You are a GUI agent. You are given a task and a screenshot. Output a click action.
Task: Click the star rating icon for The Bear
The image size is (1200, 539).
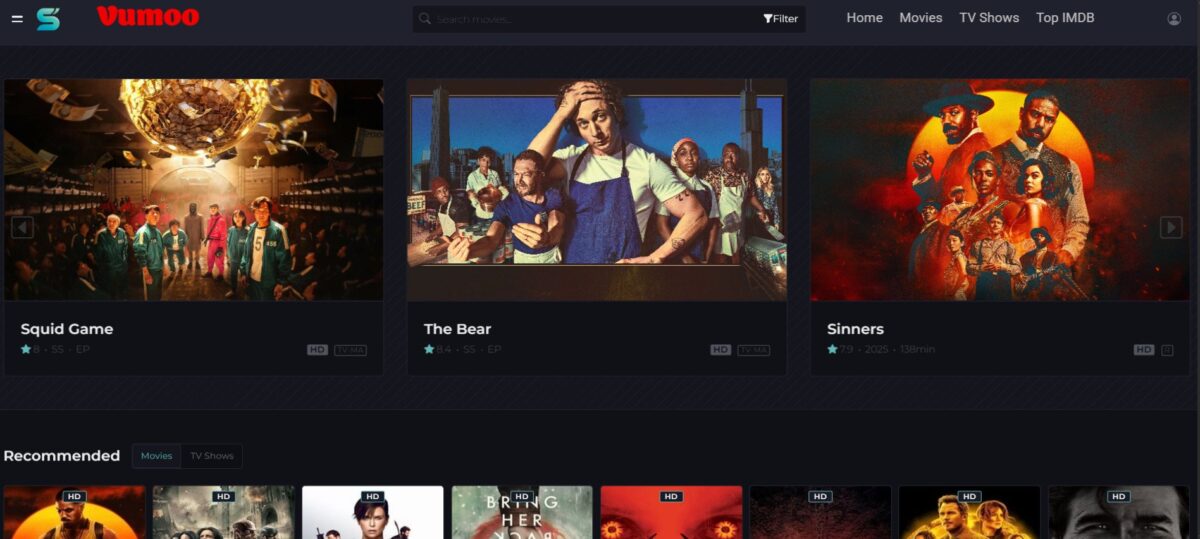tap(429, 350)
